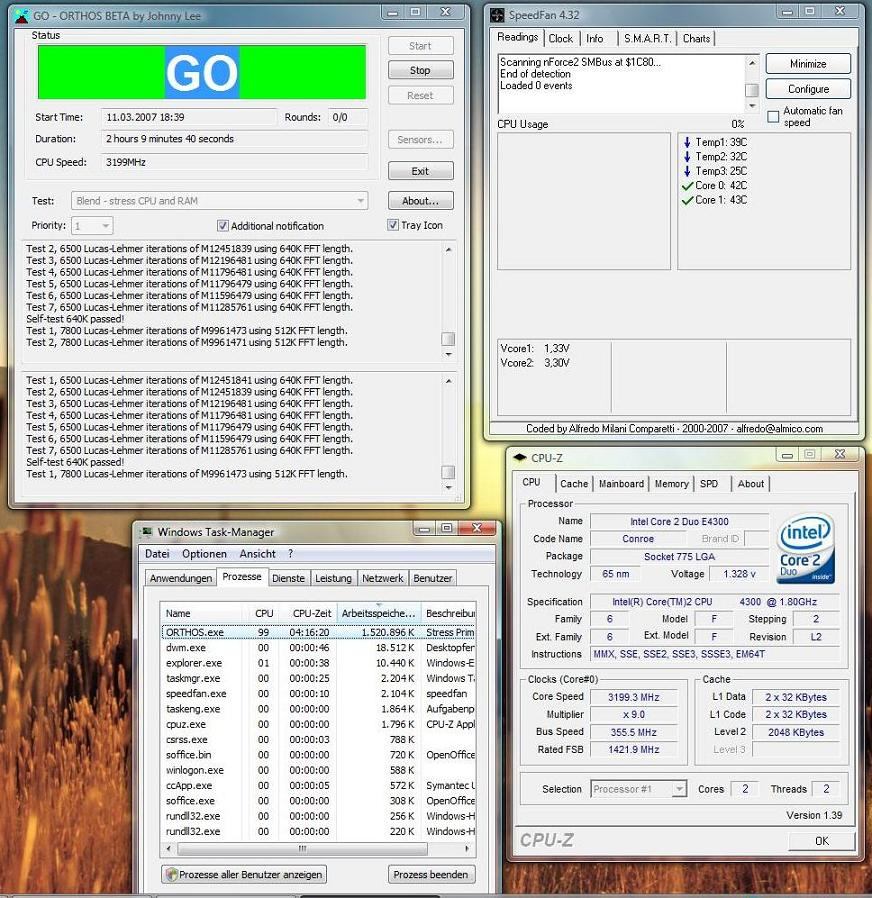Screen dimensions: 872x898
Task: Switch to the Memory tab in CPU-Z
Action: click(x=672, y=483)
